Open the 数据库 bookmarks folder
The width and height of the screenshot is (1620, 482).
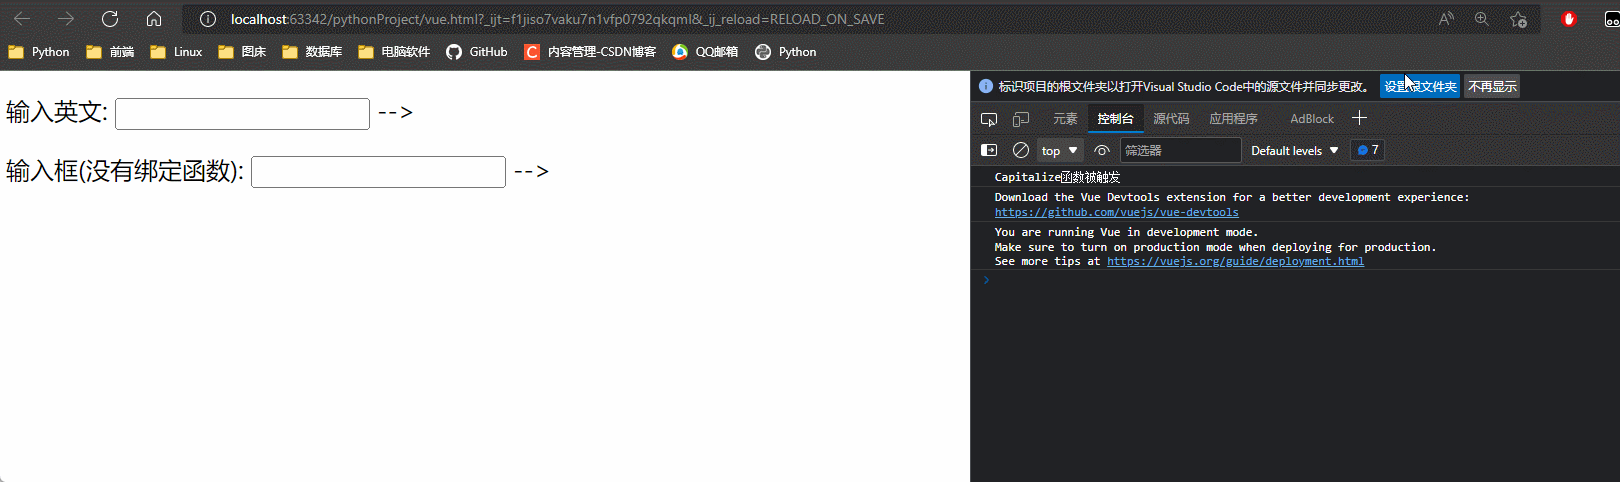point(312,52)
